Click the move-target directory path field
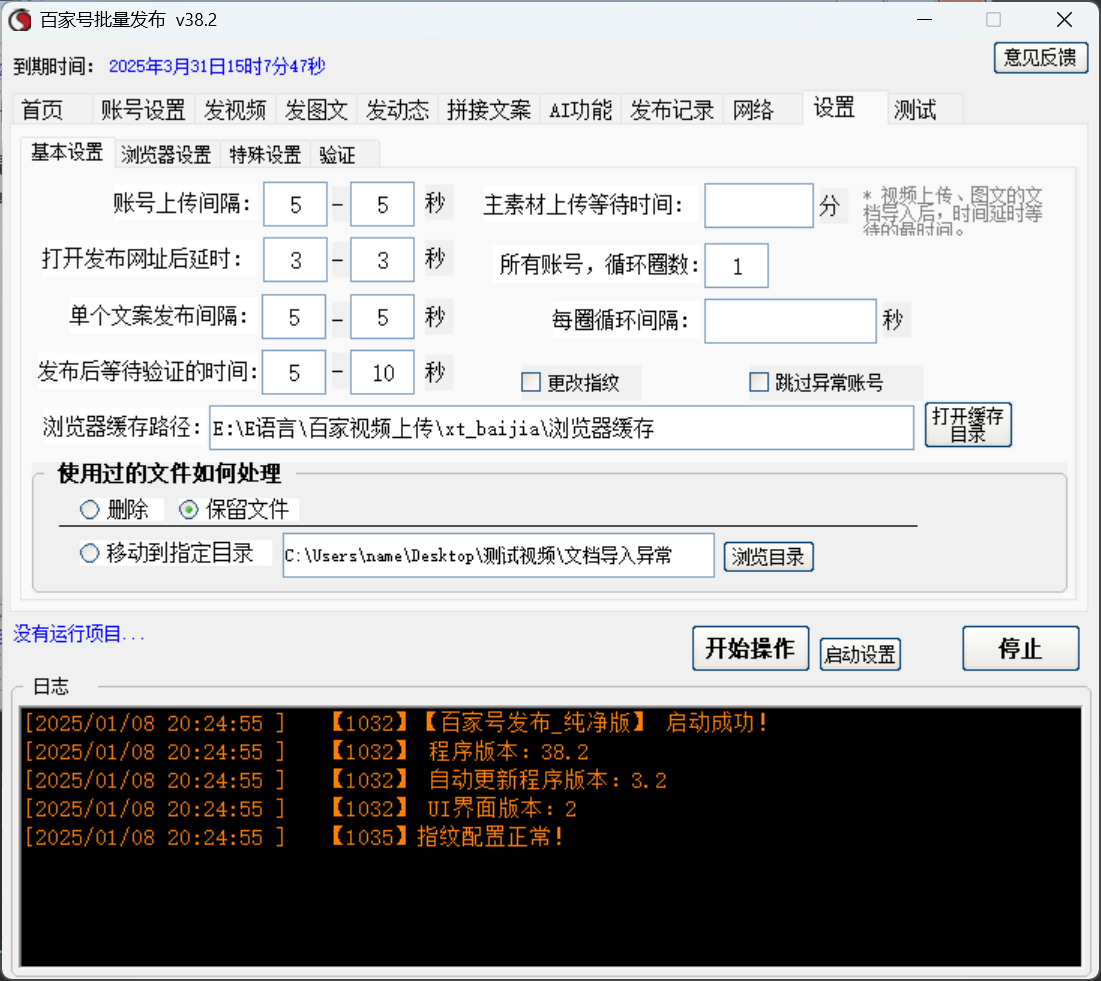This screenshot has width=1101, height=981. 499,555
